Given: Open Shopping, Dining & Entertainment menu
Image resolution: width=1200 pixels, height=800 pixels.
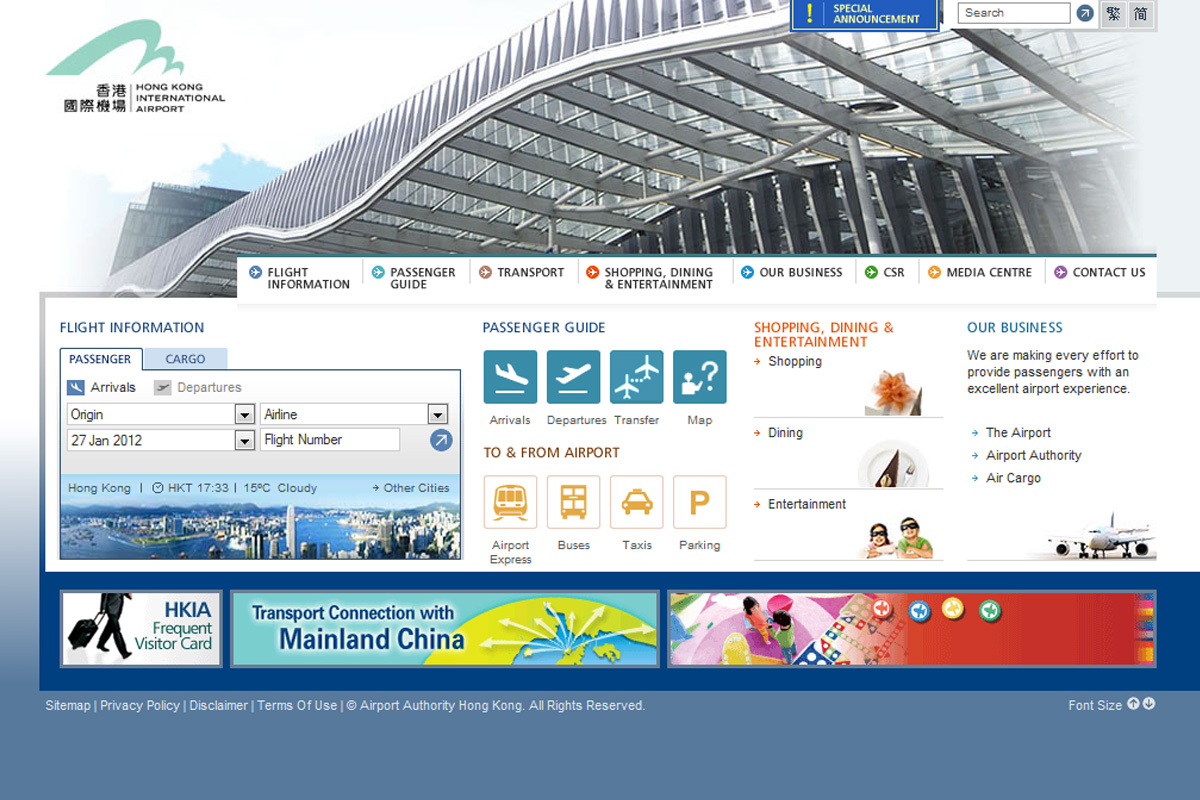Looking at the screenshot, I should 650,278.
